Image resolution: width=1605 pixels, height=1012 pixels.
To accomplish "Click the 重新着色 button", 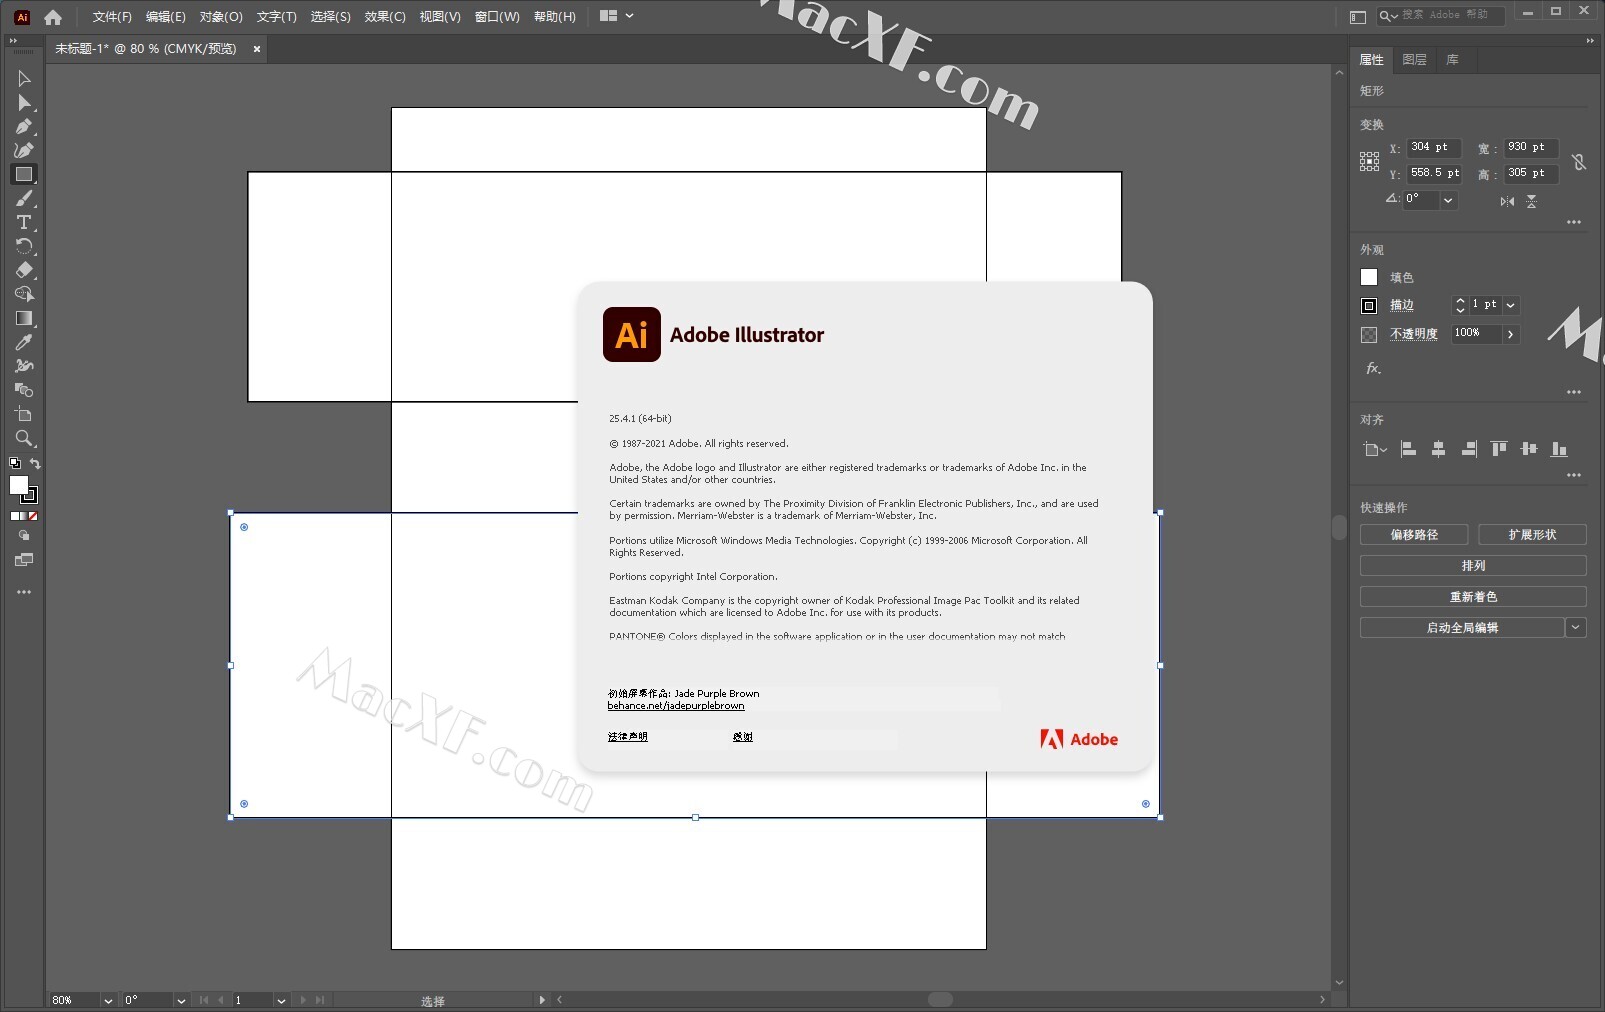I will click(1473, 597).
